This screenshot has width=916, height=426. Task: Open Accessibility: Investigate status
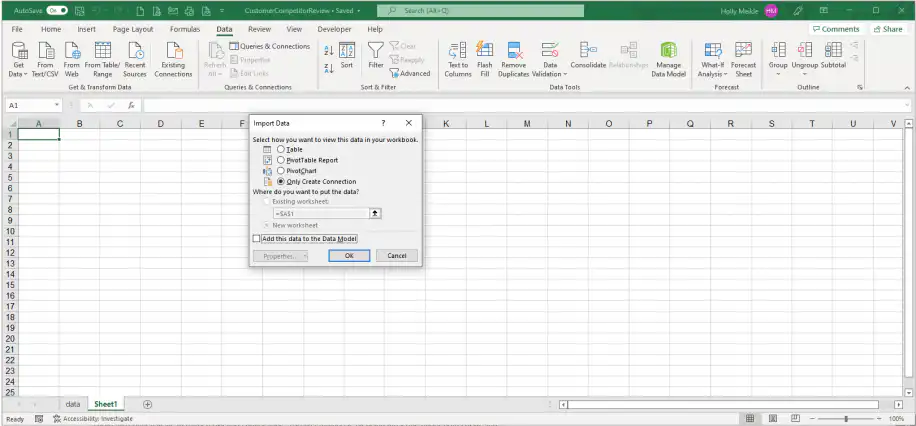(93, 418)
